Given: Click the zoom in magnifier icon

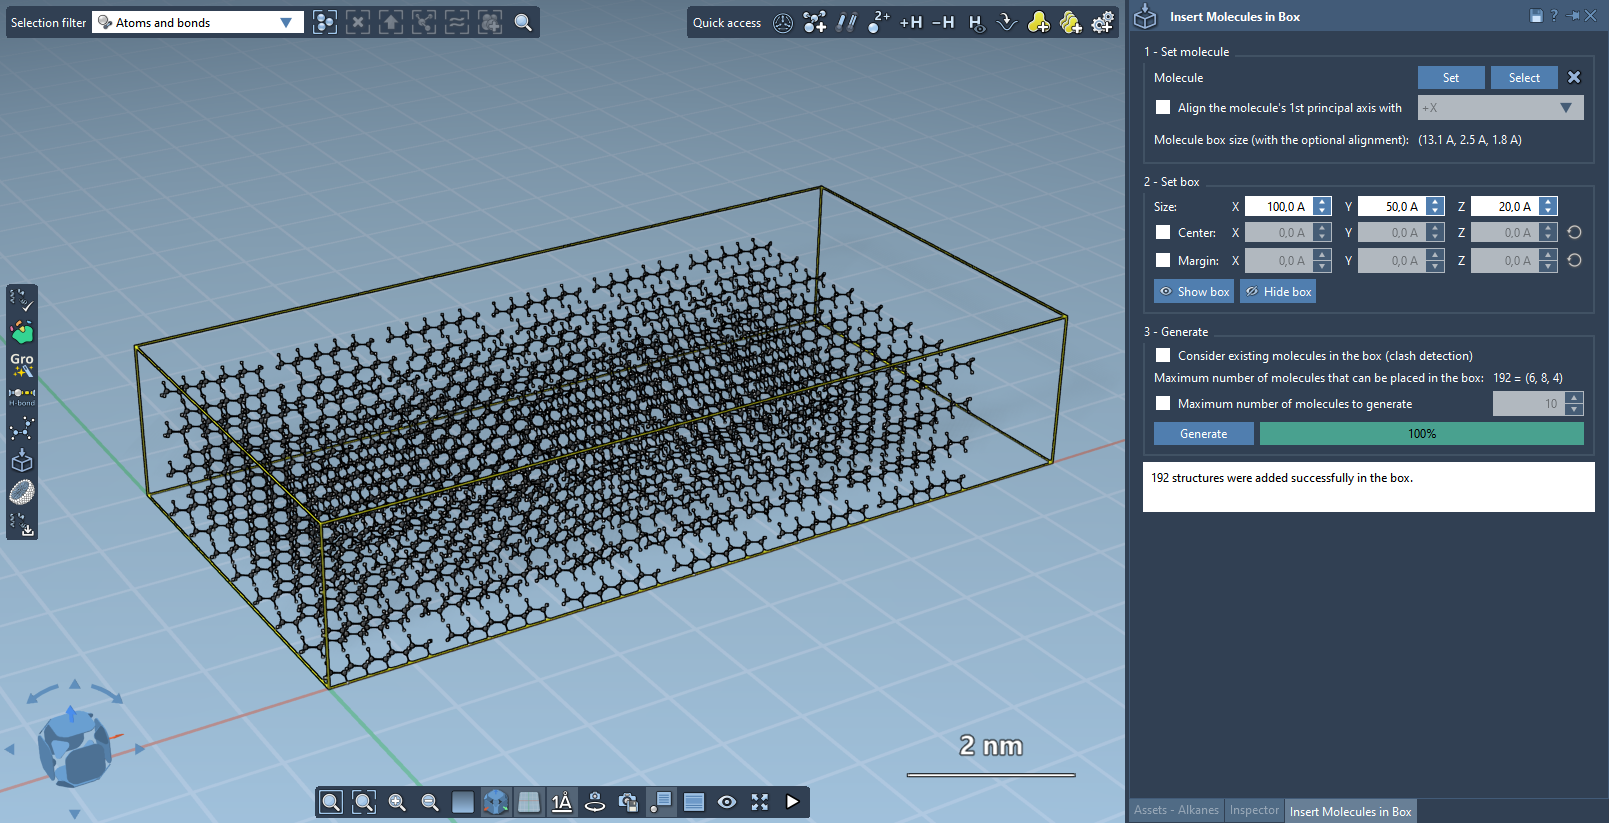Looking at the screenshot, I should click(x=397, y=802).
